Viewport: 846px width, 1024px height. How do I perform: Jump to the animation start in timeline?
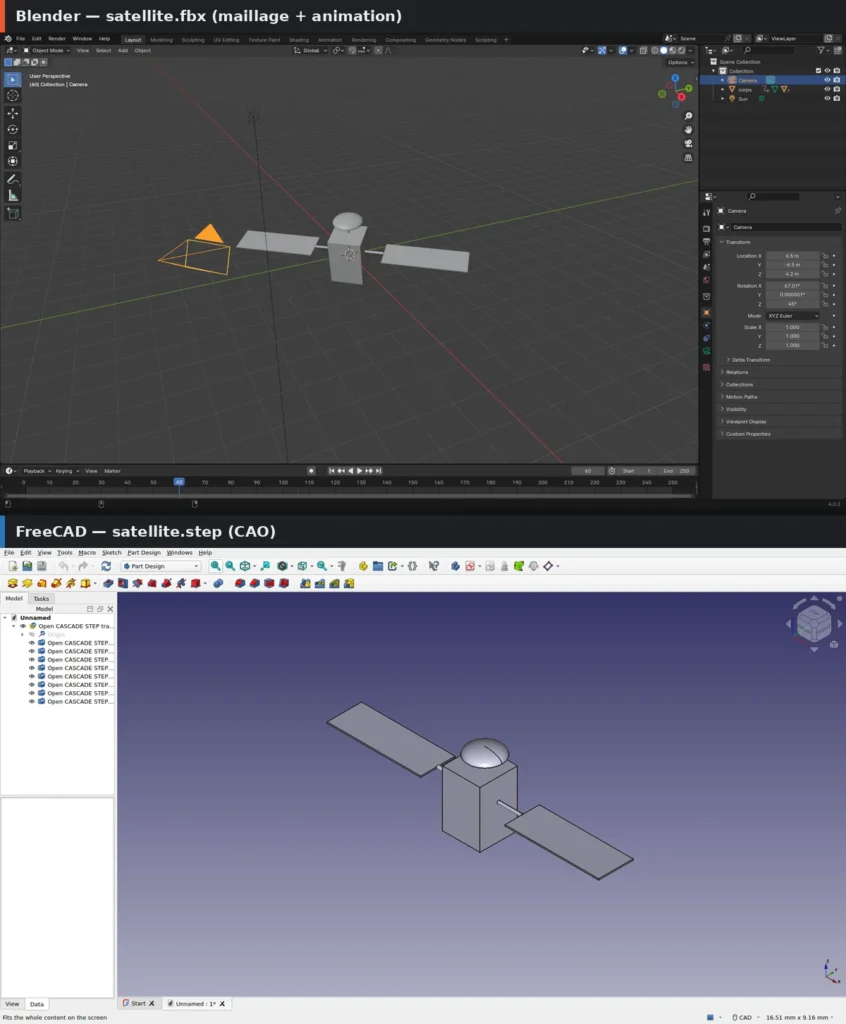pyautogui.click(x=331, y=471)
